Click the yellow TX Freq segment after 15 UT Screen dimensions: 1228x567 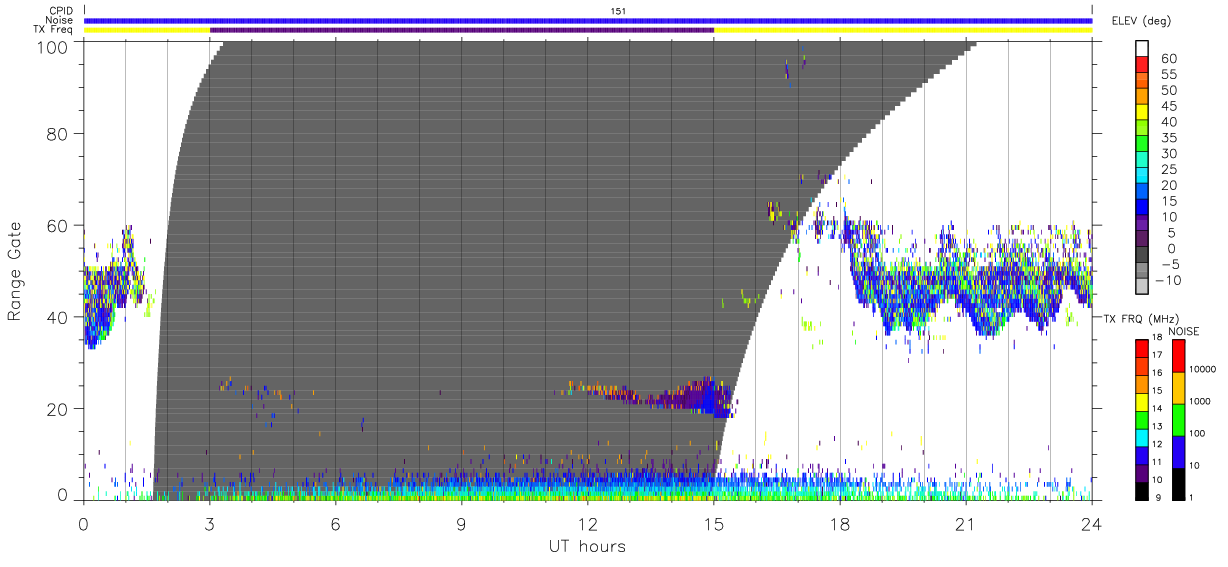(903, 30)
